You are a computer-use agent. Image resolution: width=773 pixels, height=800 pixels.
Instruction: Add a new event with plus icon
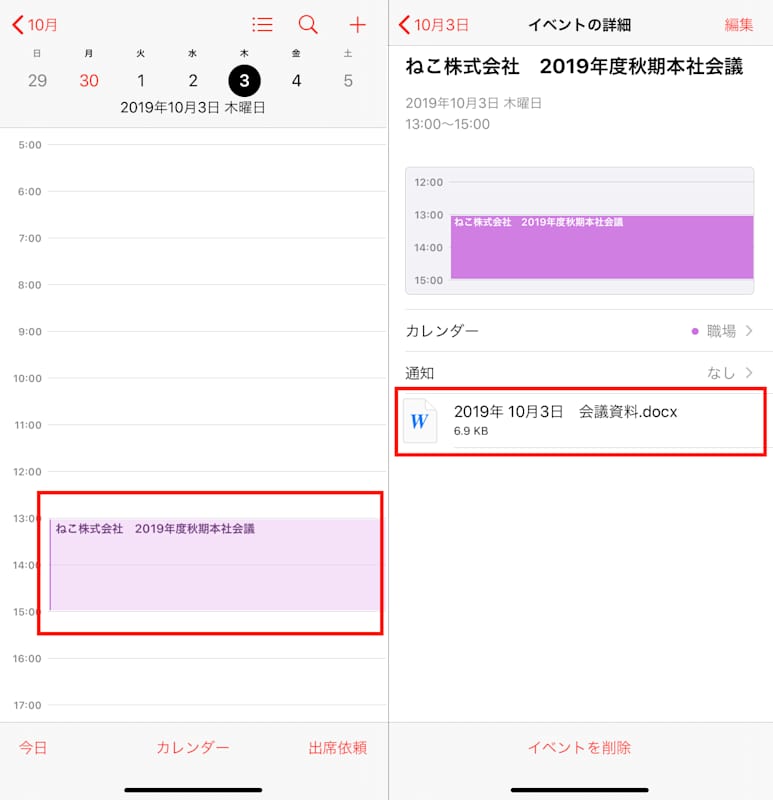(x=357, y=25)
